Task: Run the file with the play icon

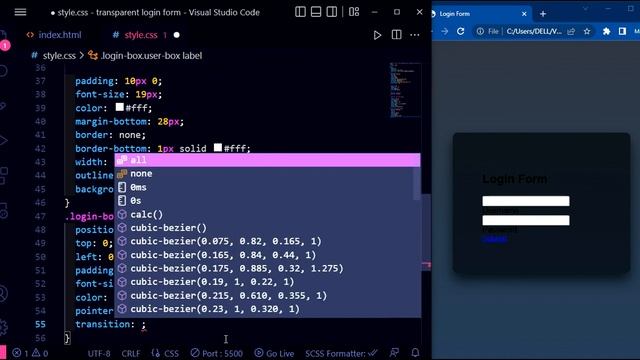Action: tap(377, 35)
